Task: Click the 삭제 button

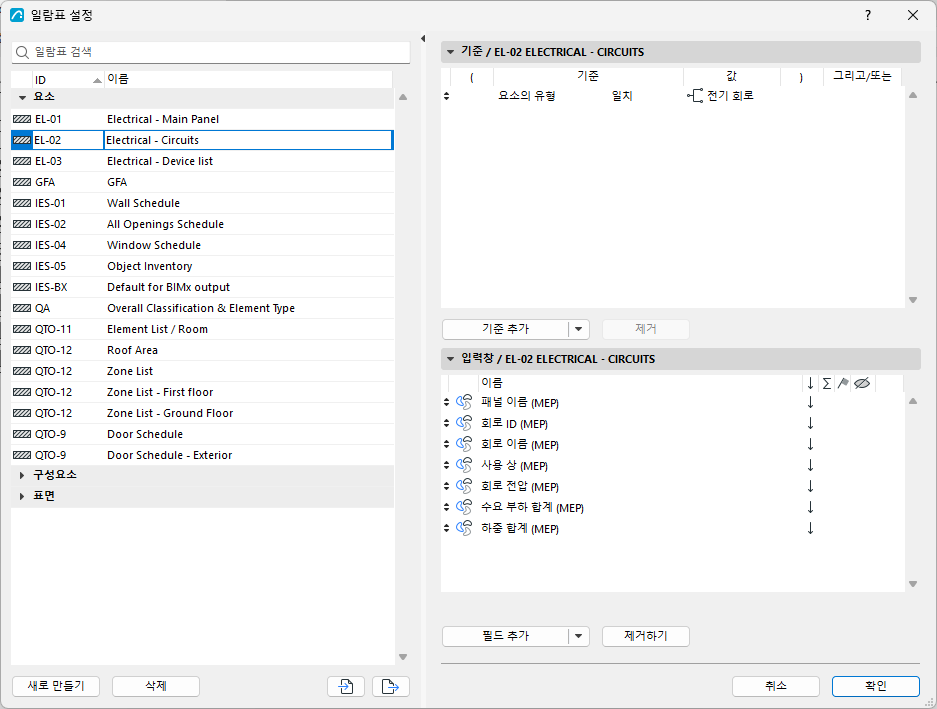Action: click(x=156, y=686)
